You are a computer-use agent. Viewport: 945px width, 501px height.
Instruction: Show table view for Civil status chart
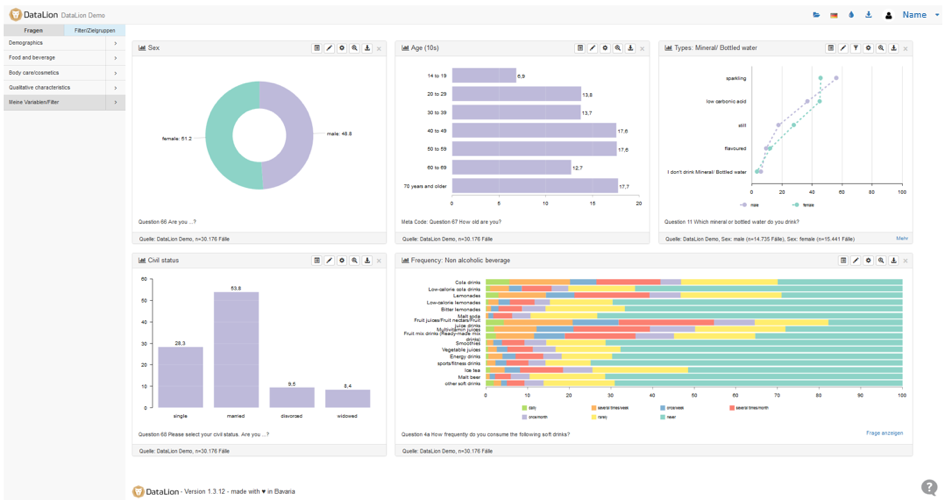(316, 261)
